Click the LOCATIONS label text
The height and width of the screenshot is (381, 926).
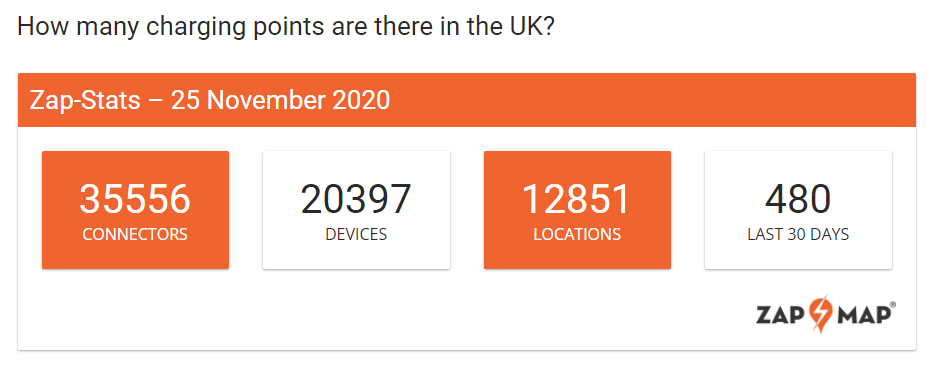coord(577,235)
